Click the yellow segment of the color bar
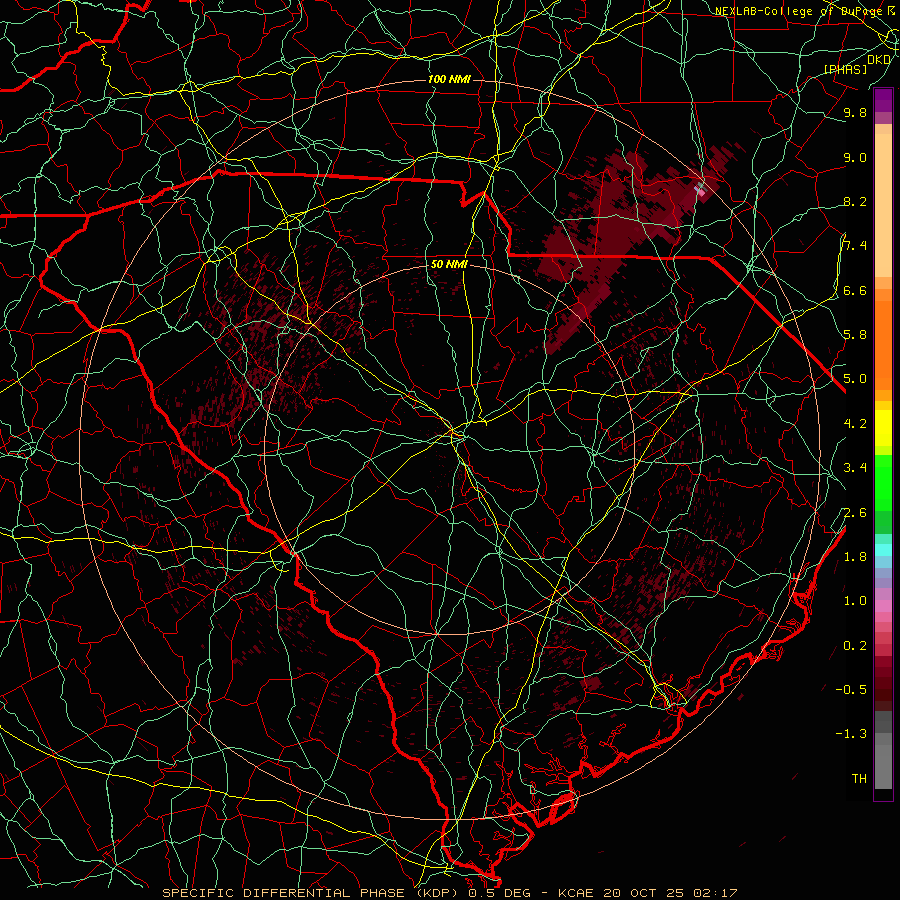 pos(883,428)
